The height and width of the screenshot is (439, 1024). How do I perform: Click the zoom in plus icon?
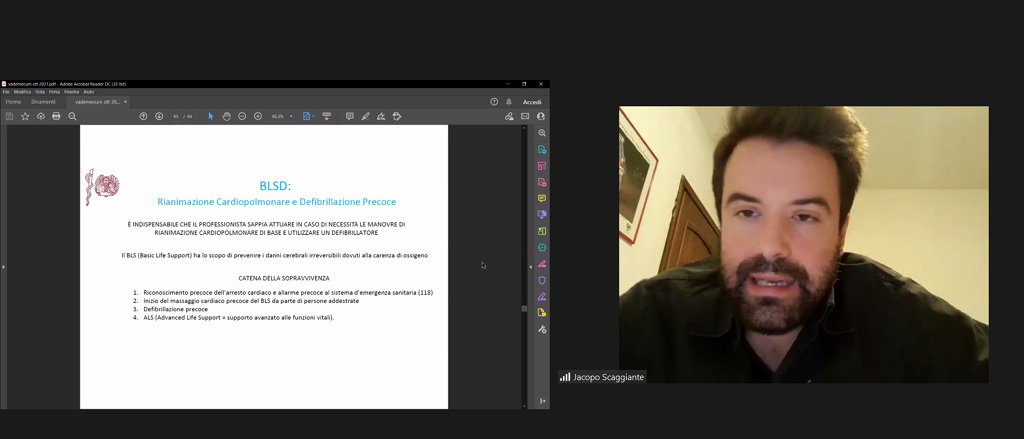coord(258,116)
